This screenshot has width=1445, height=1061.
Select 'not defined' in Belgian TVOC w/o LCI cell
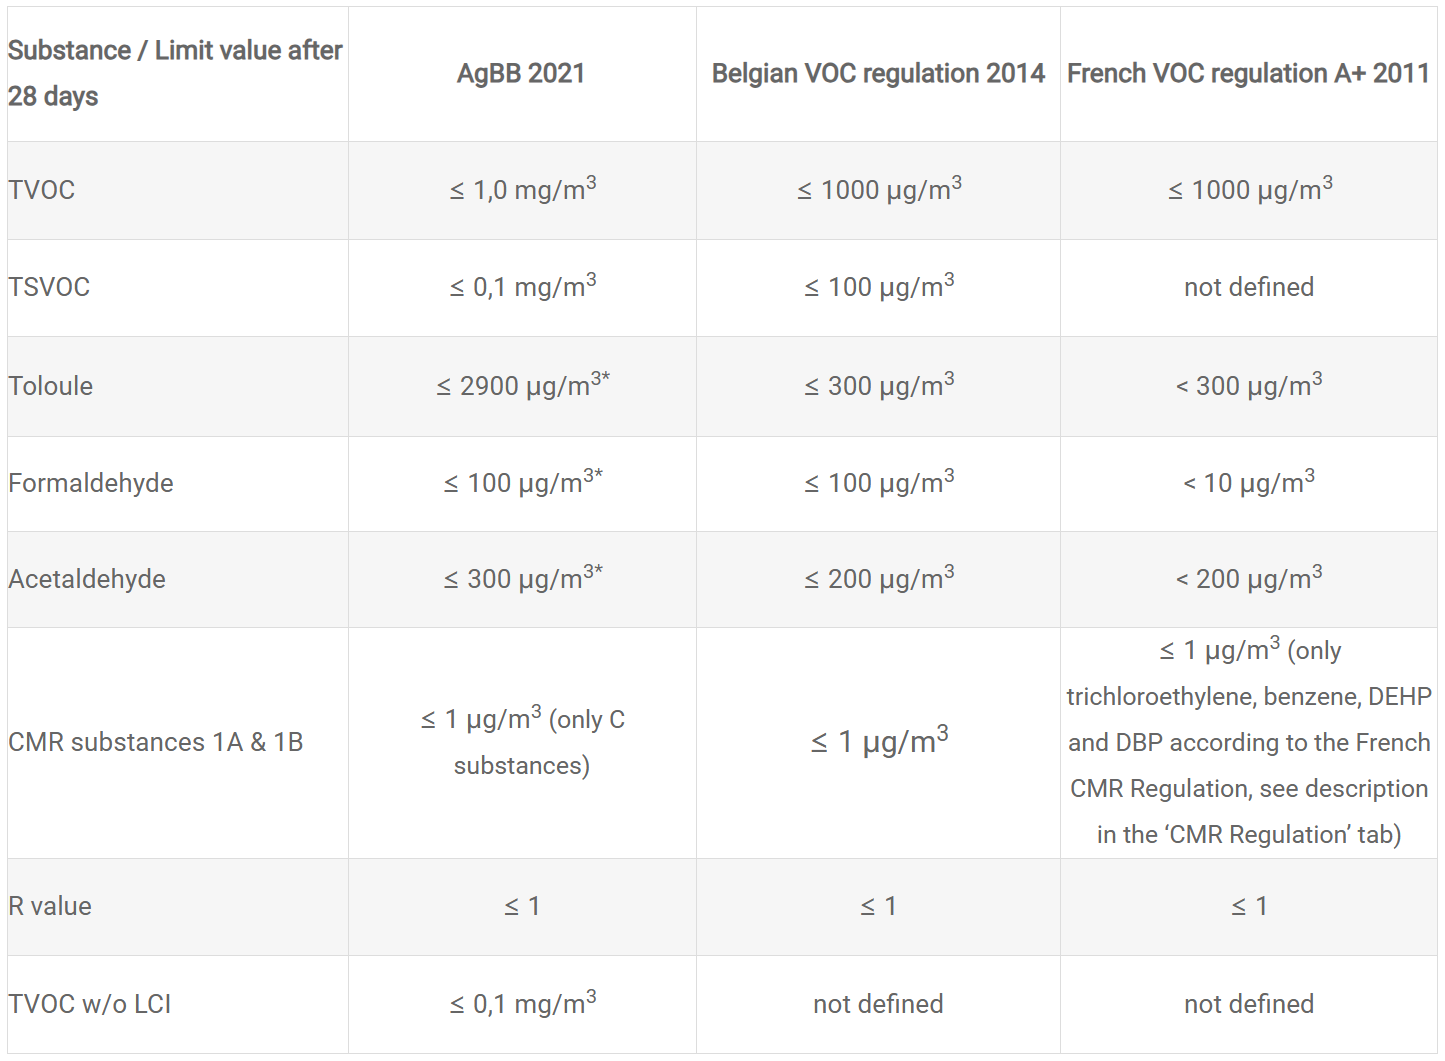(878, 1004)
